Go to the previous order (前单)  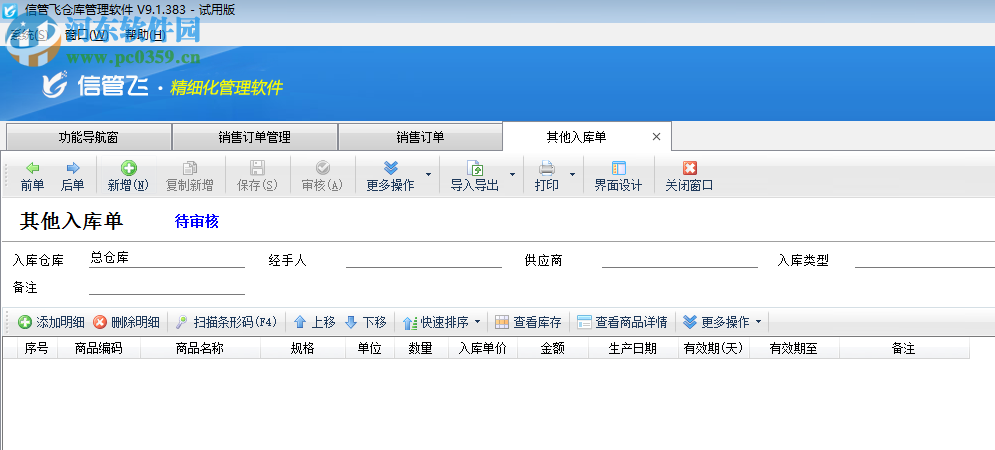32,175
